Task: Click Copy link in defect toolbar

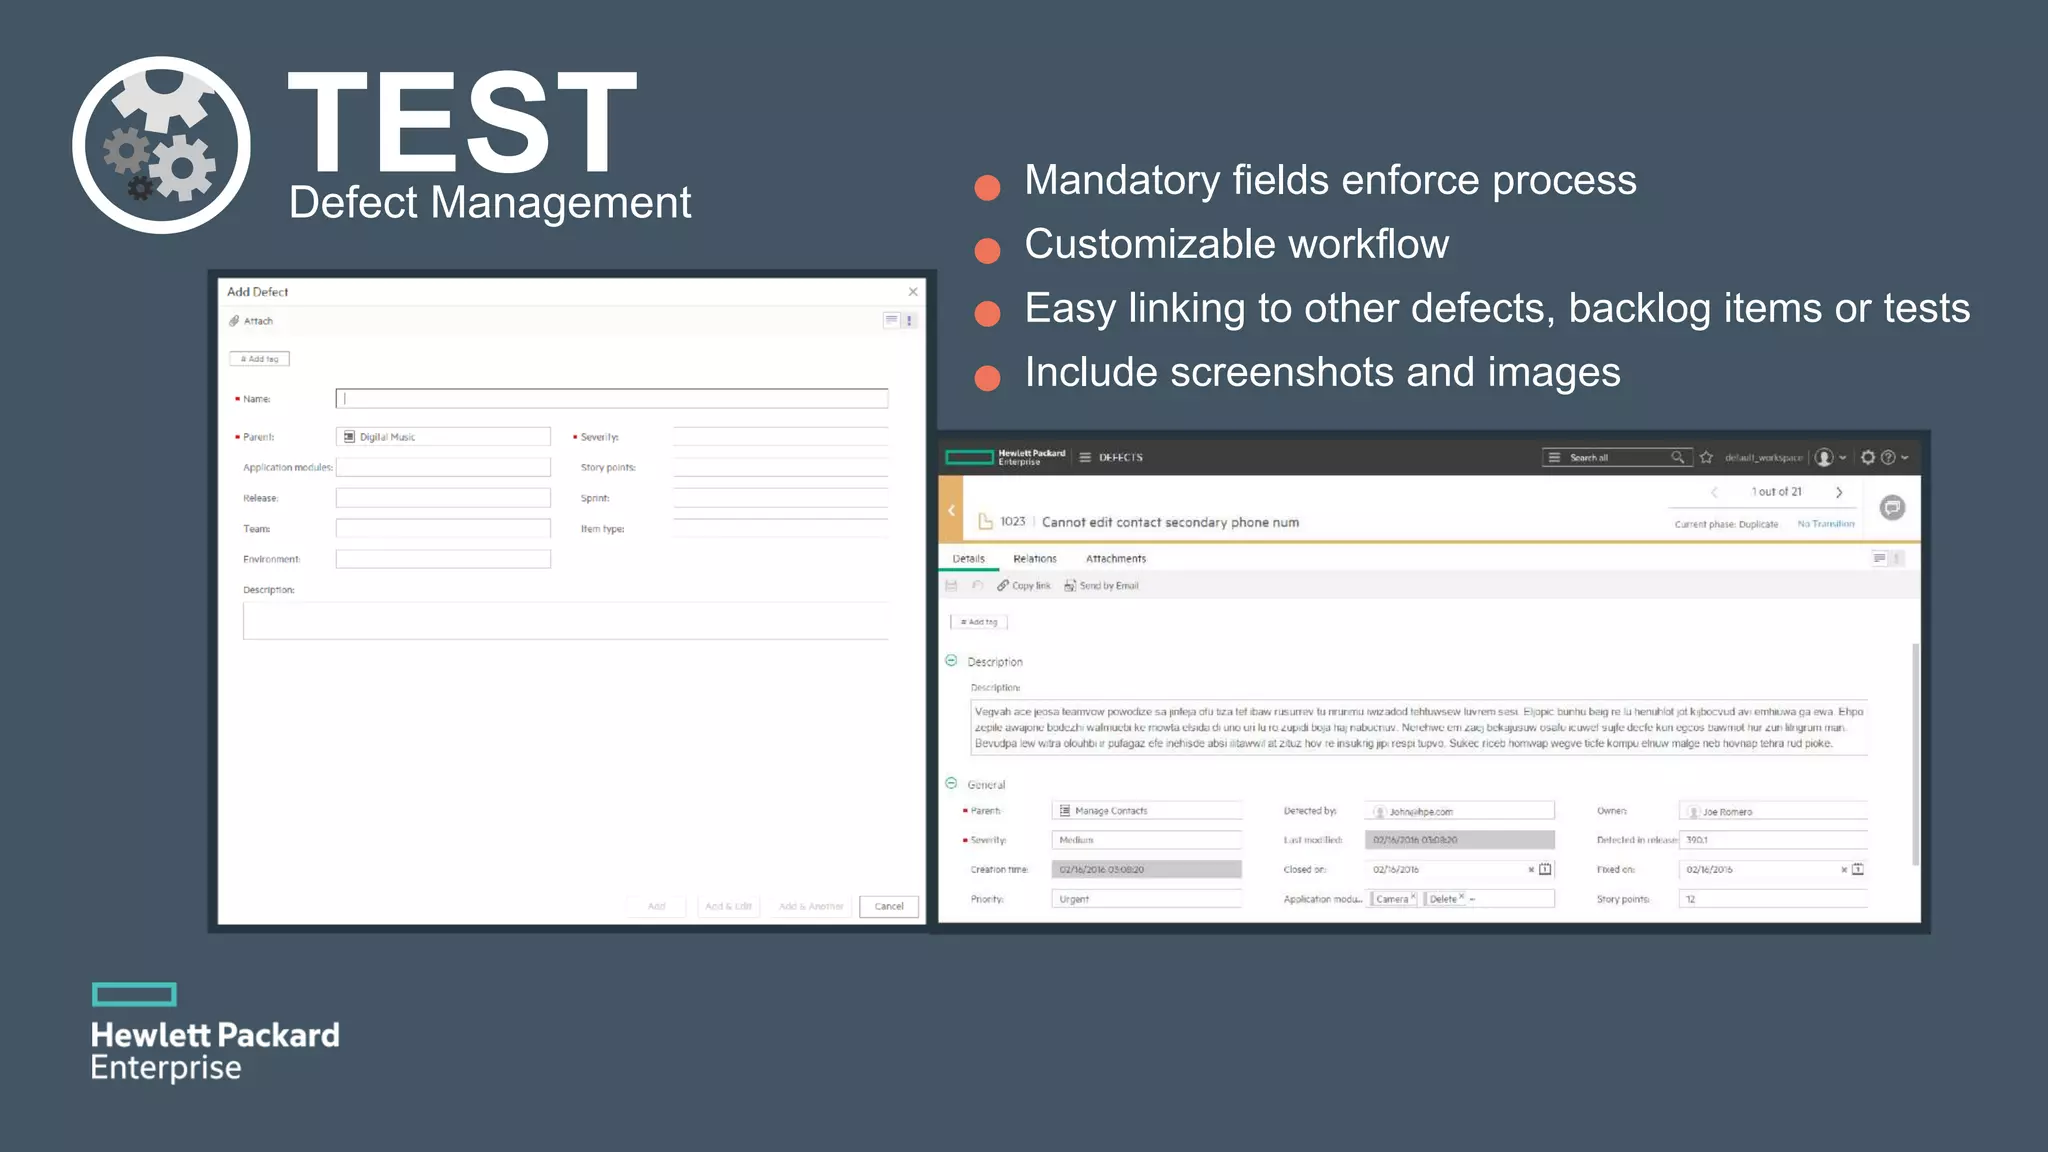Action: (1024, 586)
